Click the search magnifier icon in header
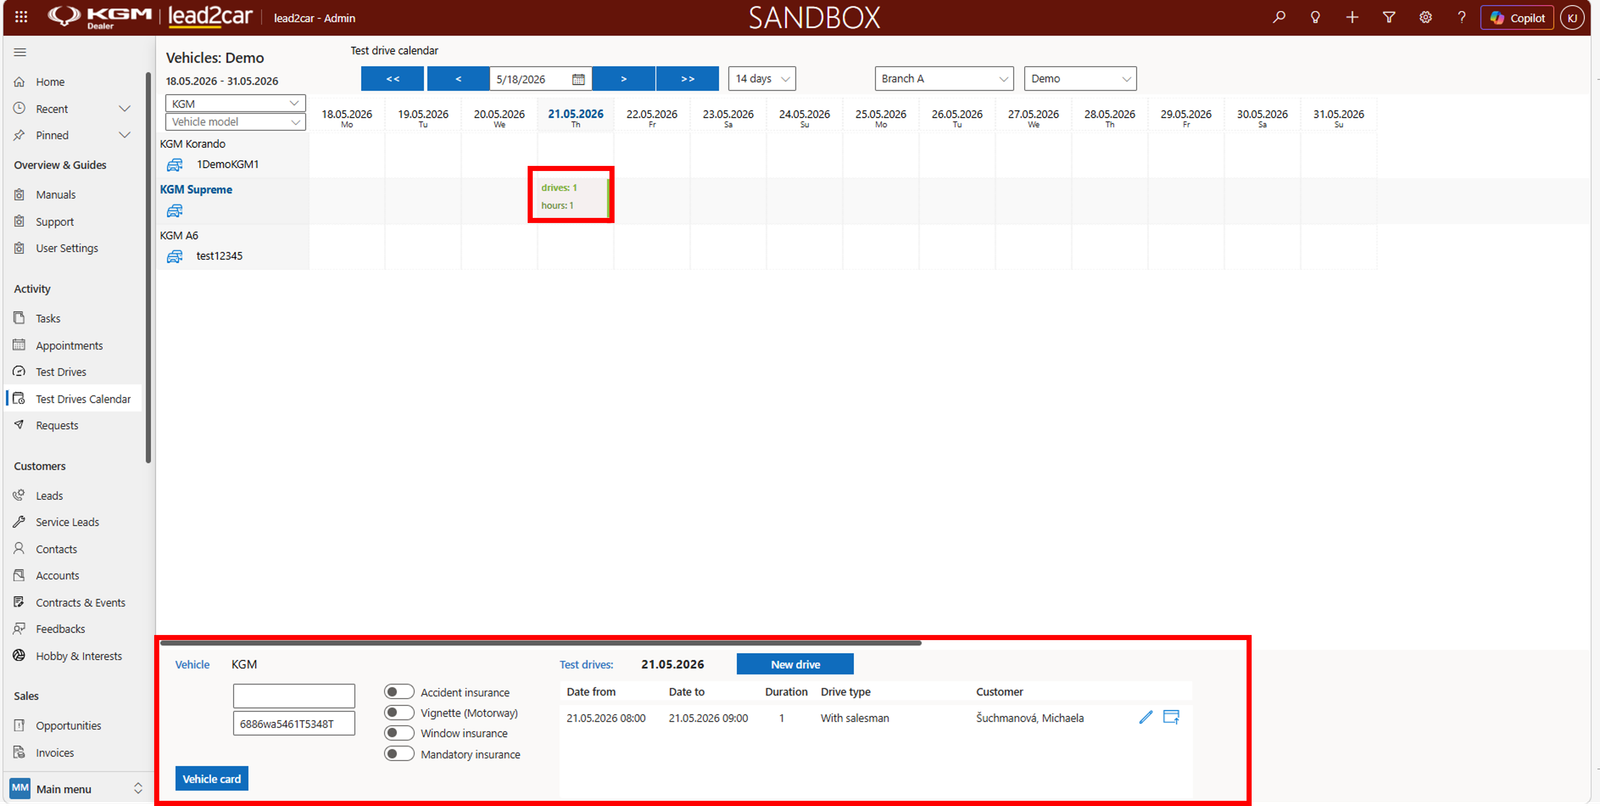This screenshot has width=1600, height=806. (1279, 17)
